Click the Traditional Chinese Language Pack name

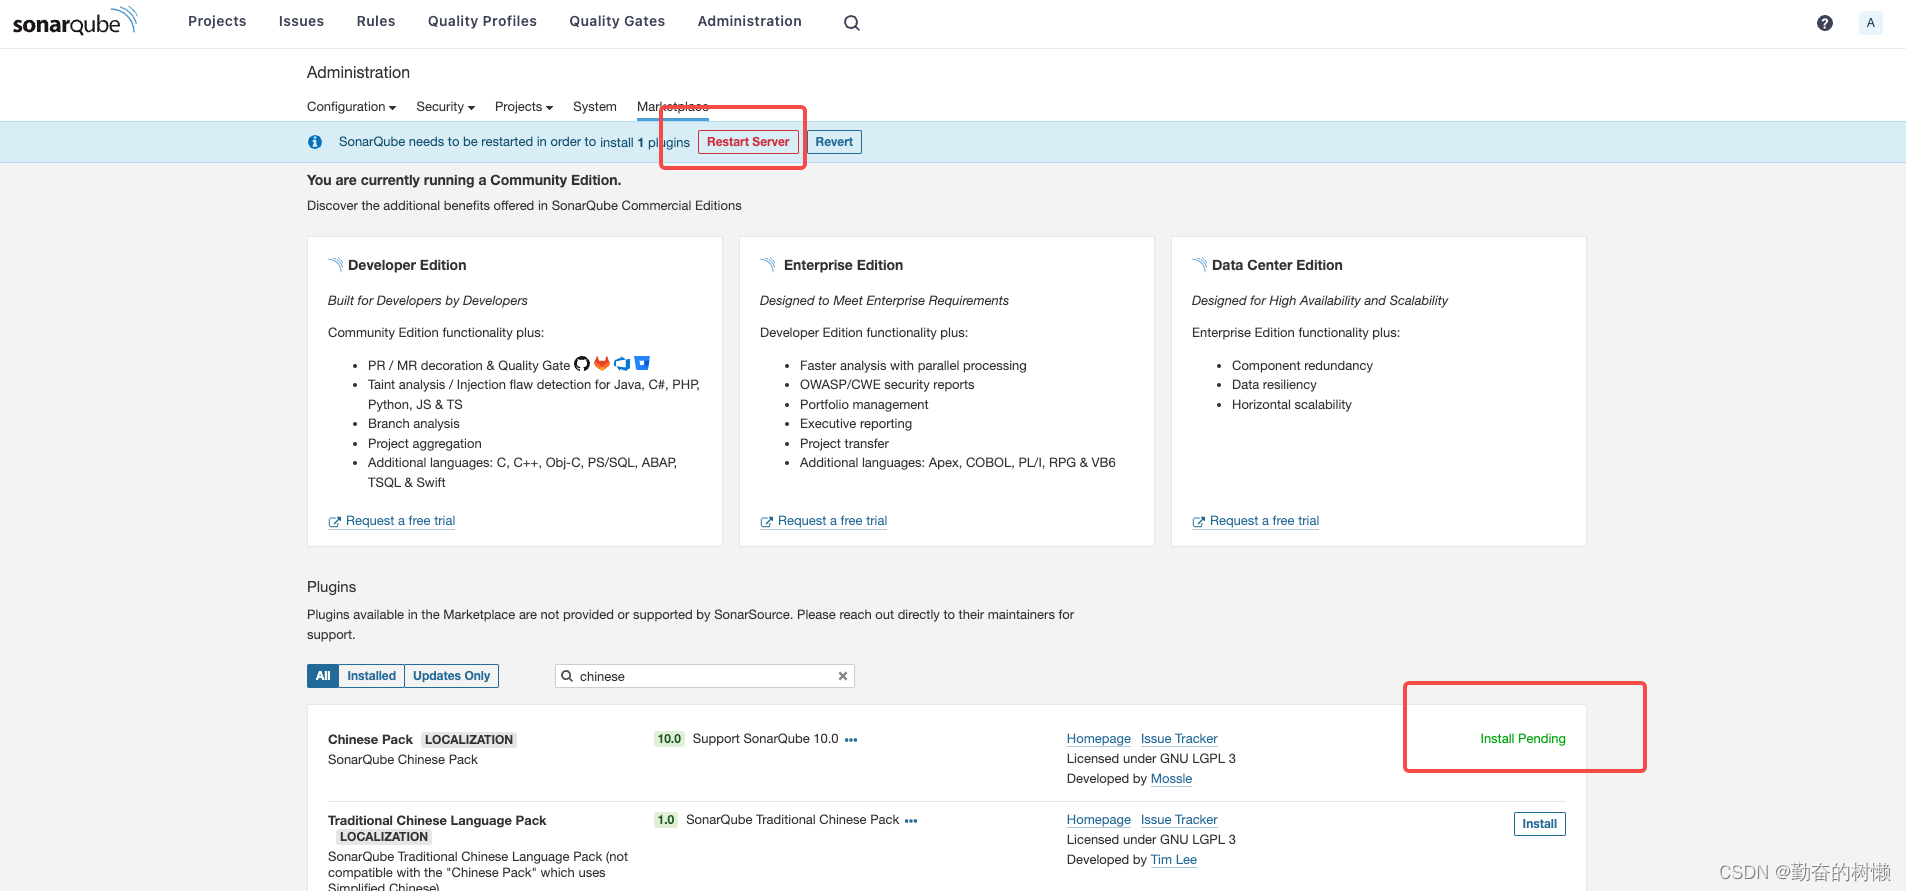point(437,821)
